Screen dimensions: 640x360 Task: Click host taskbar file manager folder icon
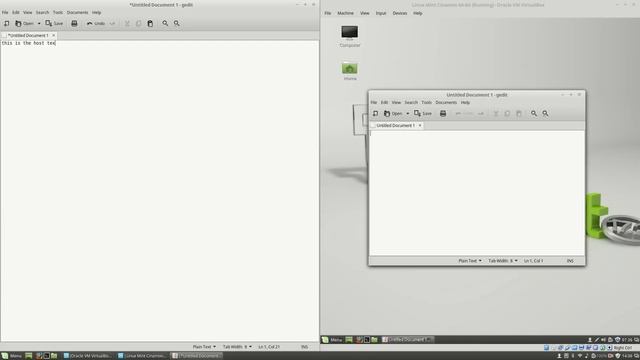[x=54, y=356]
